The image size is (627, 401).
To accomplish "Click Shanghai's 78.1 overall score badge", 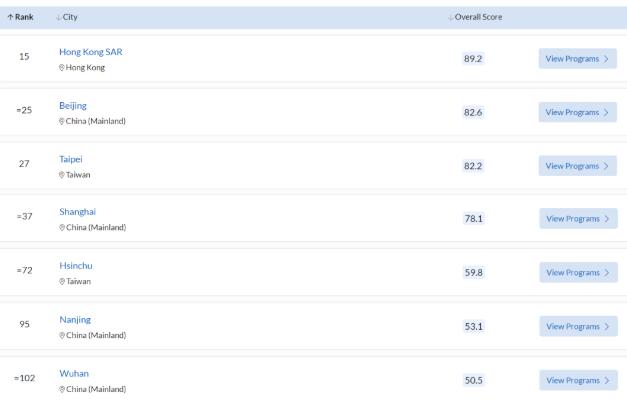I will click(x=474, y=219).
